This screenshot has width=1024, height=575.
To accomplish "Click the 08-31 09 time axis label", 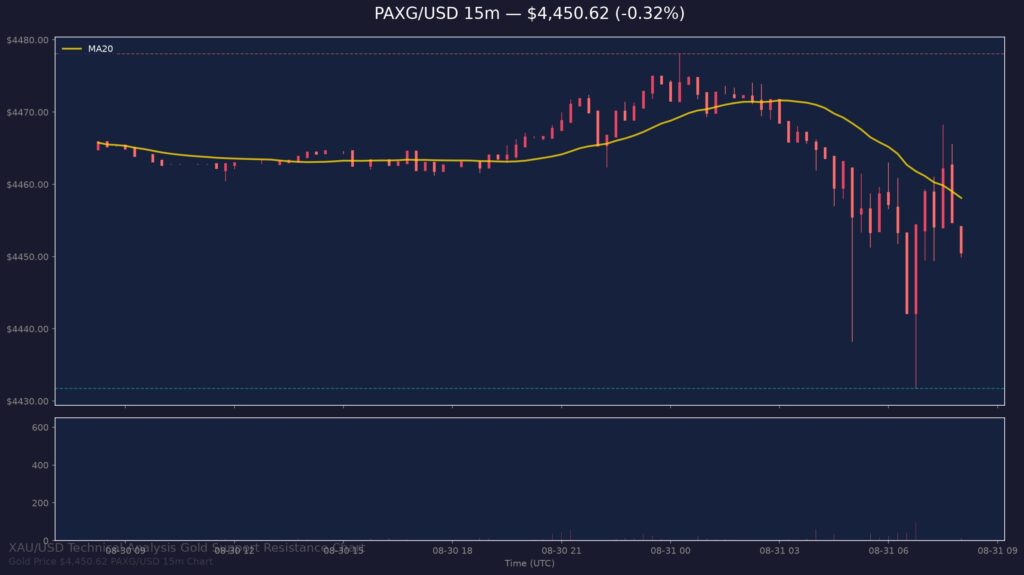I will point(997,551).
